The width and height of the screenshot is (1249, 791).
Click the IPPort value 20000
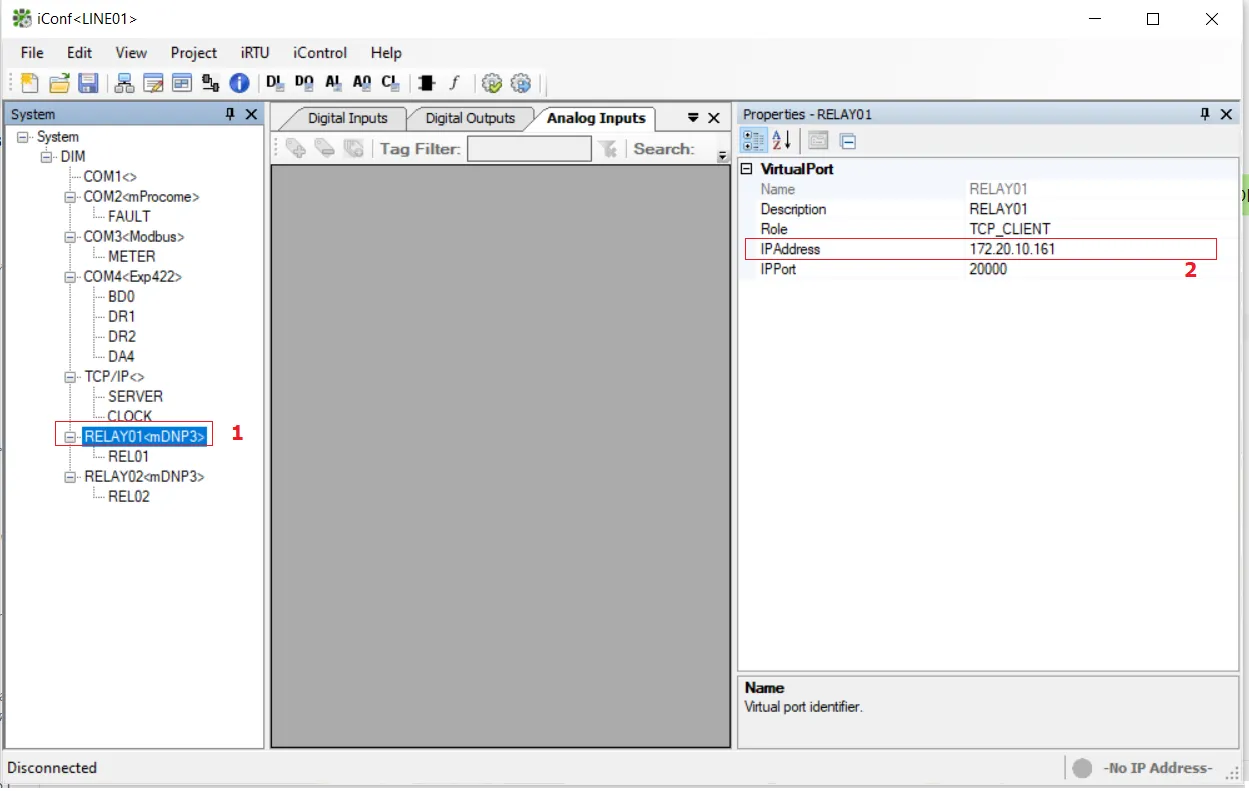(x=988, y=269)
